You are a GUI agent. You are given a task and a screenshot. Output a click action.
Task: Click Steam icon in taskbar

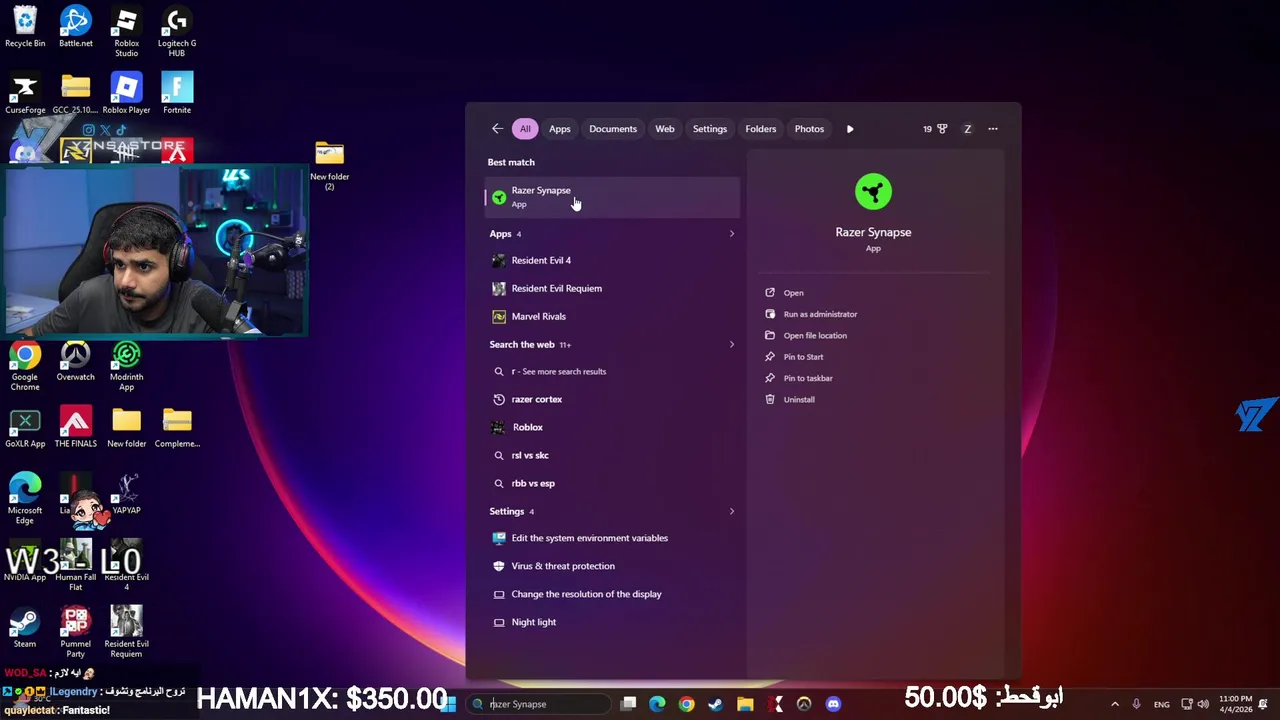716,704
